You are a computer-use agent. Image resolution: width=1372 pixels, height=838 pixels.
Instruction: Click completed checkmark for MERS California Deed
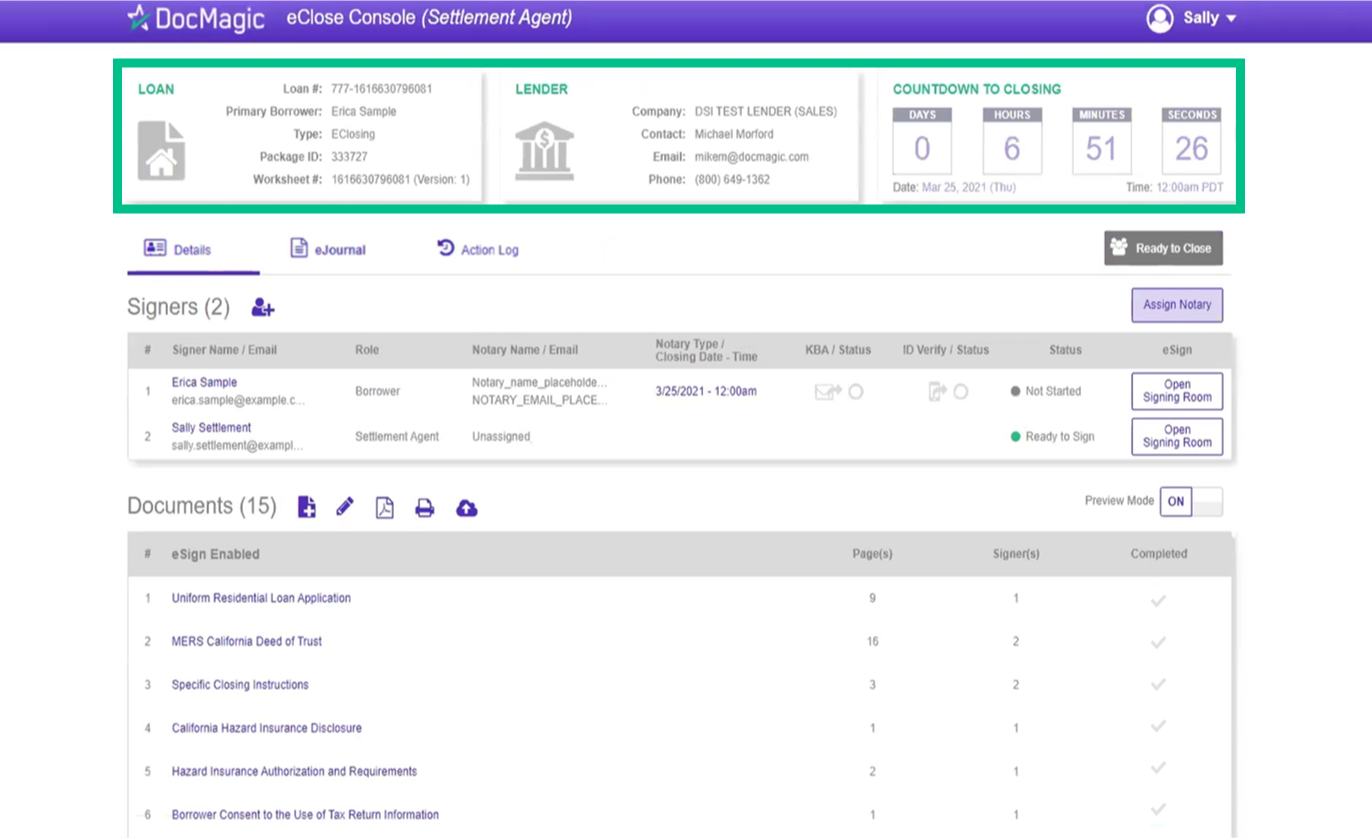point(1158,642)
